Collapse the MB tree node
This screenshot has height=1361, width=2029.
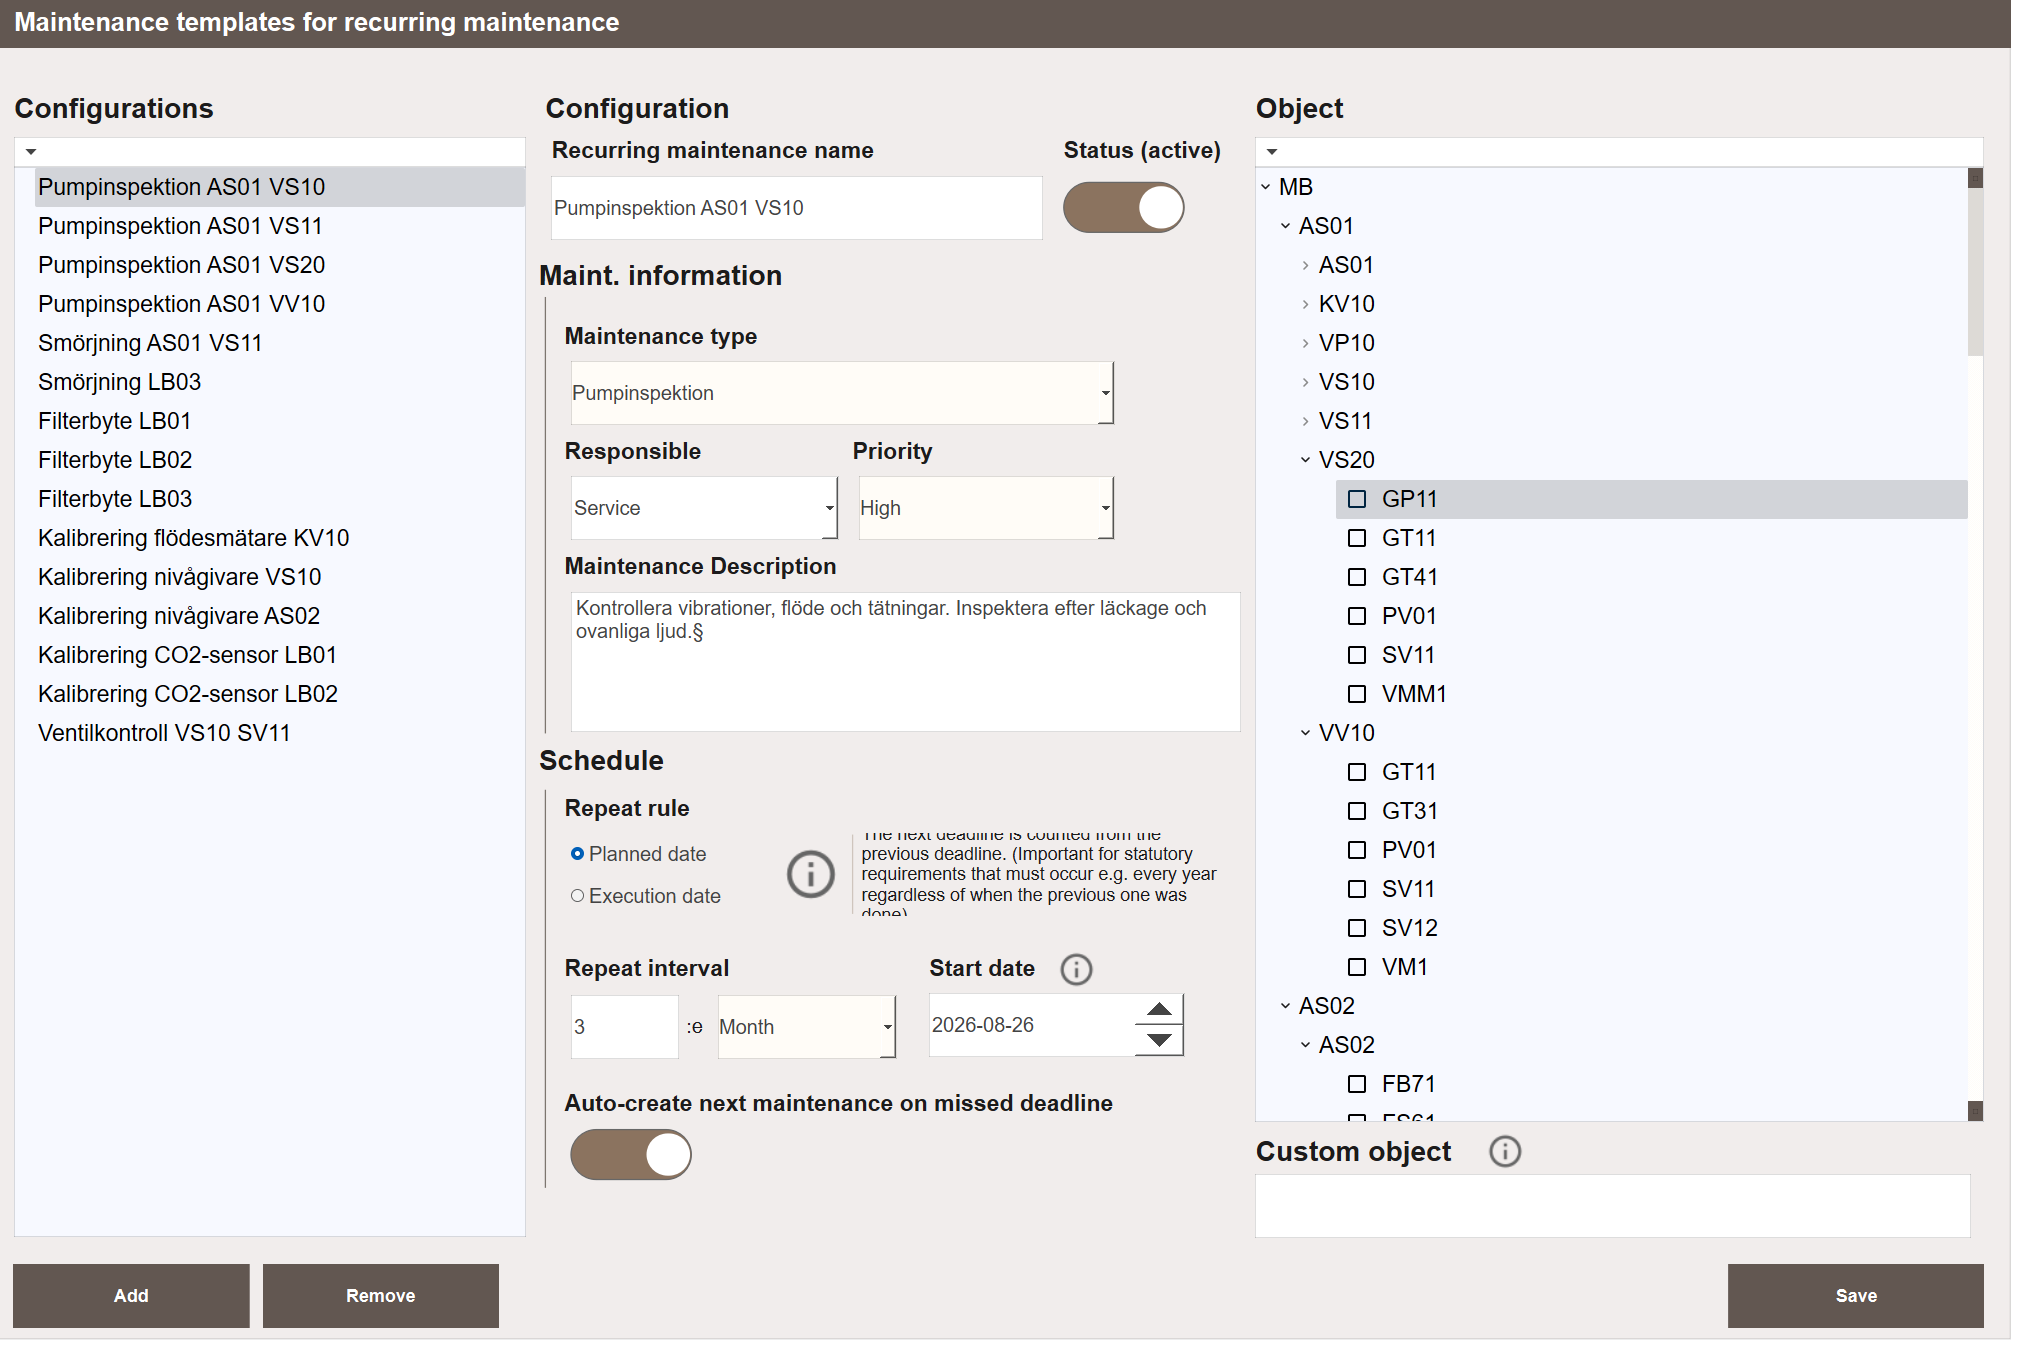coord(1266,187)
